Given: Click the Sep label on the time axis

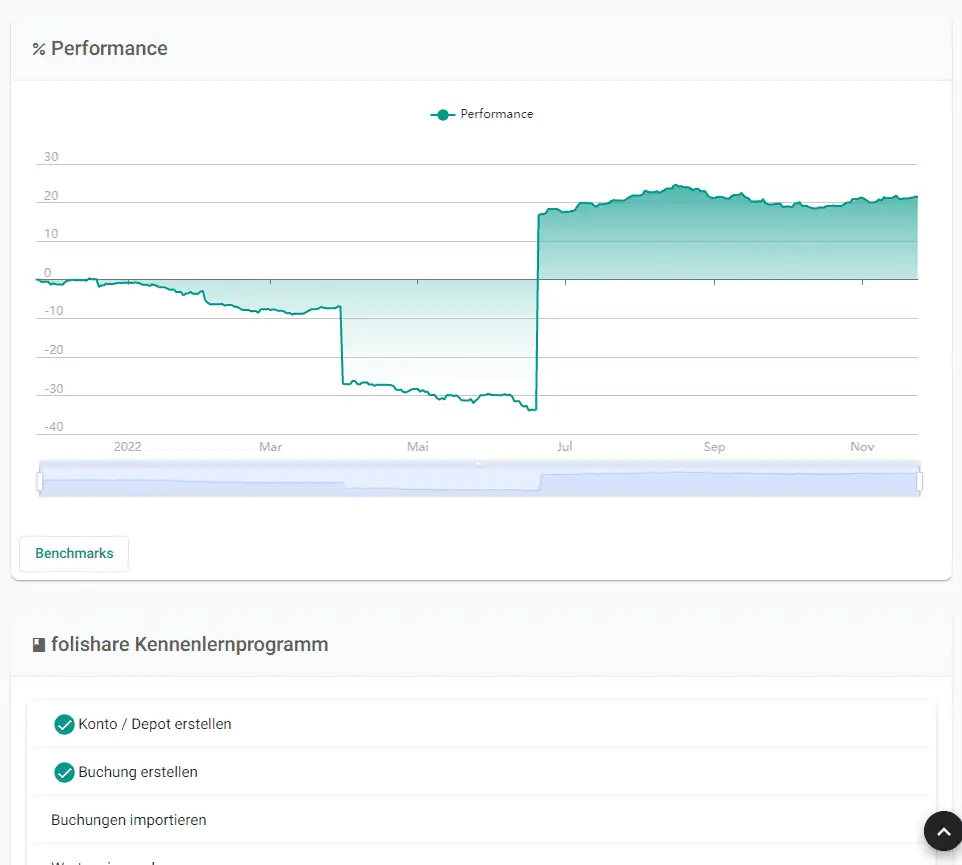Looking at the screenshot, I should pyautogui.click(x=714, y=447).
